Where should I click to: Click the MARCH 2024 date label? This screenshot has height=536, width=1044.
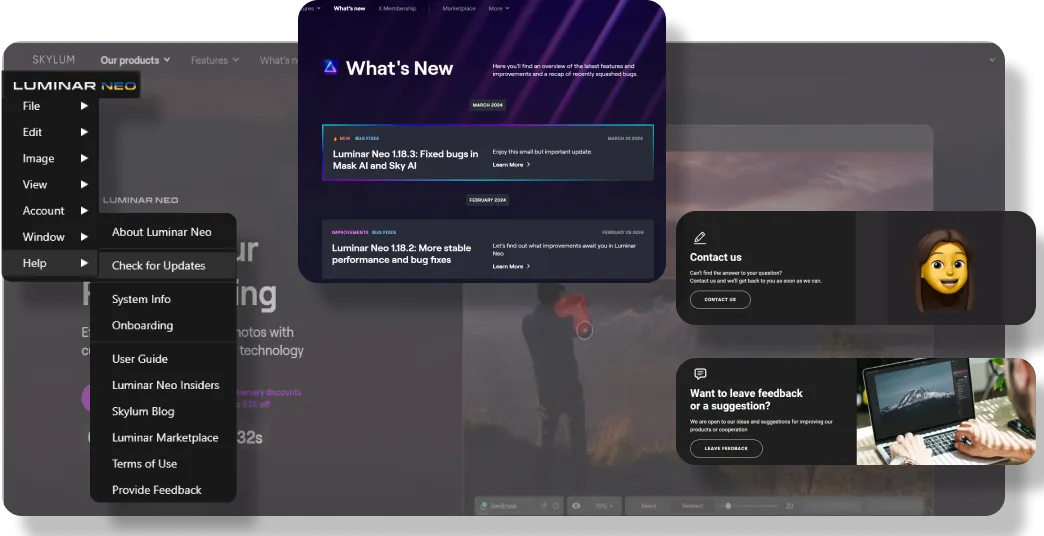[x=488, y=105]
